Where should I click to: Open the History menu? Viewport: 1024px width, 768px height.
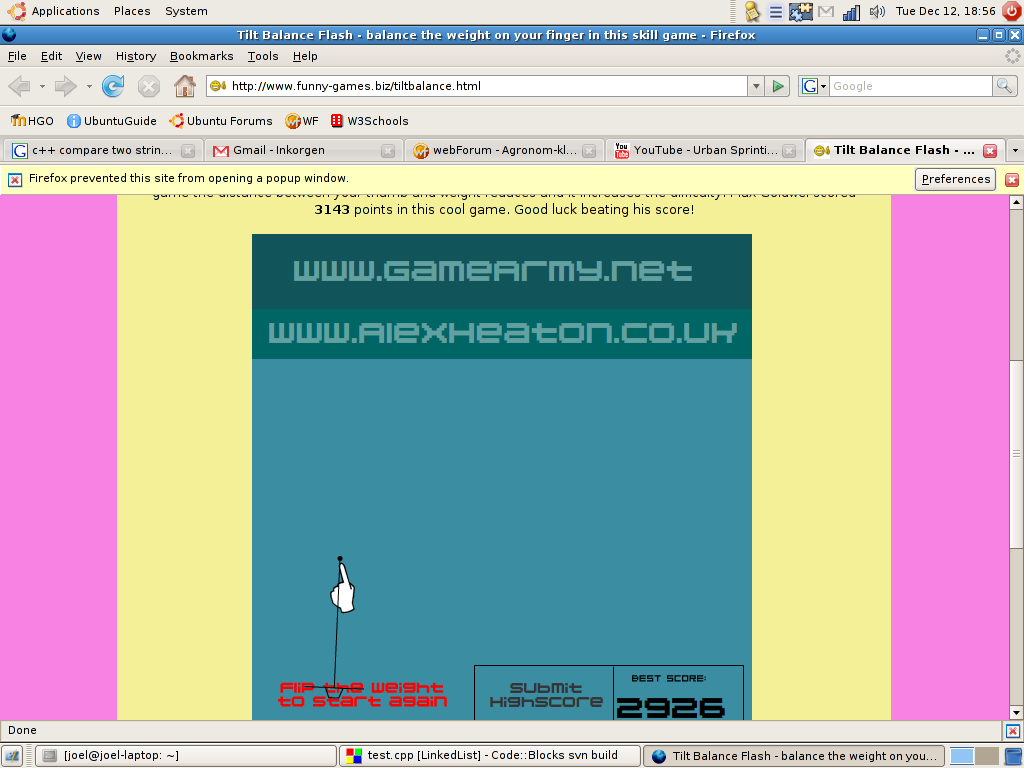(136, 56)
